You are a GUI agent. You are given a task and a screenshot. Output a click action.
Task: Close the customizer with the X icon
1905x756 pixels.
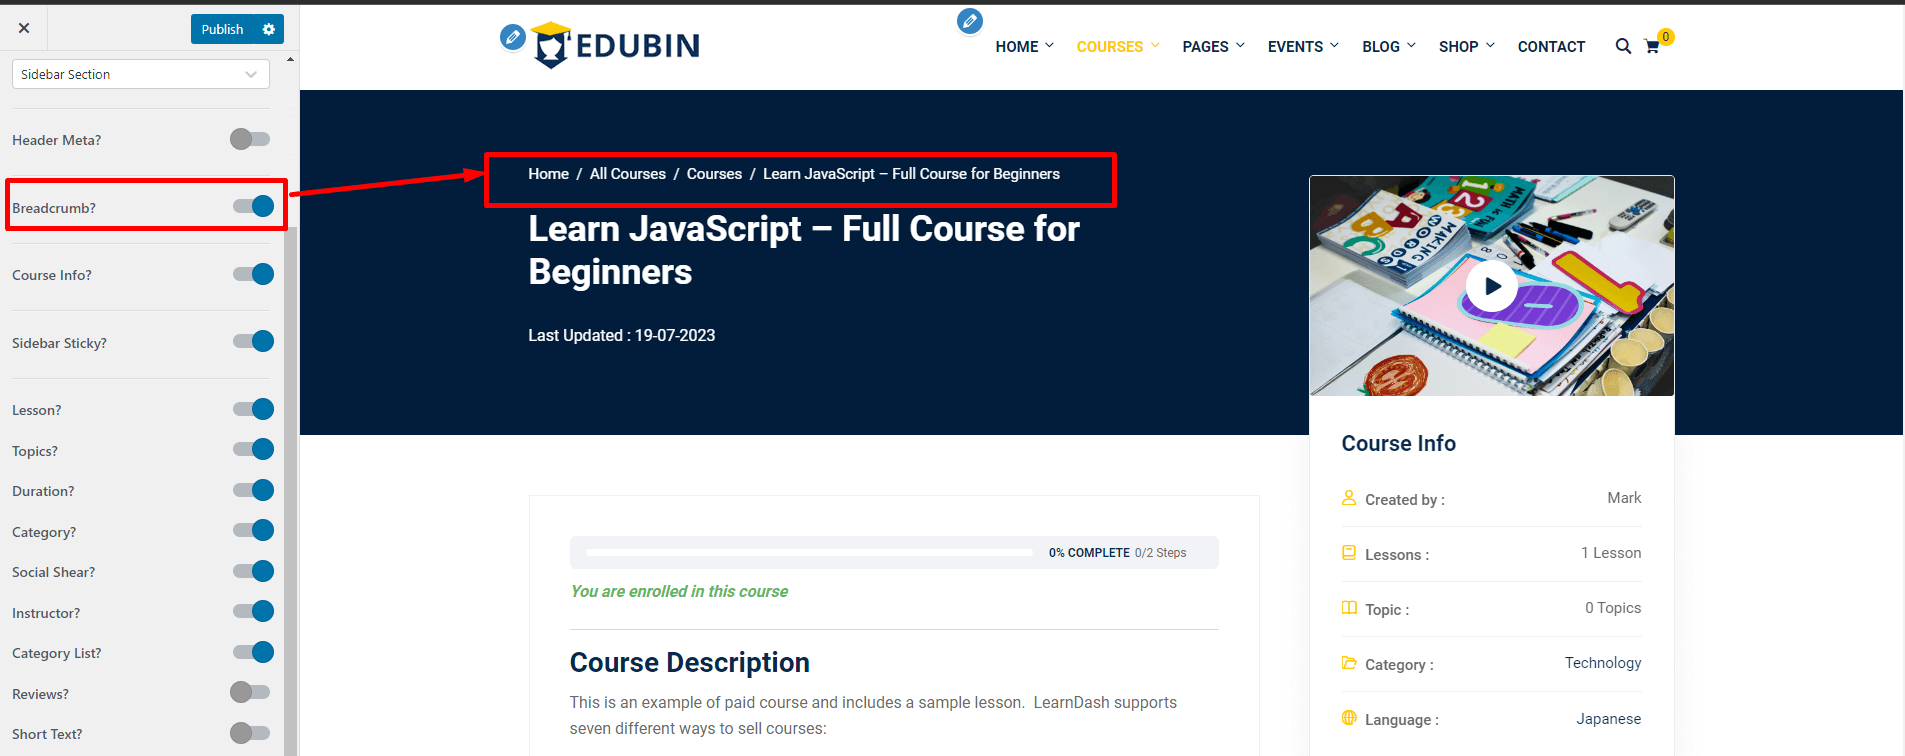(x=24, y=28)
